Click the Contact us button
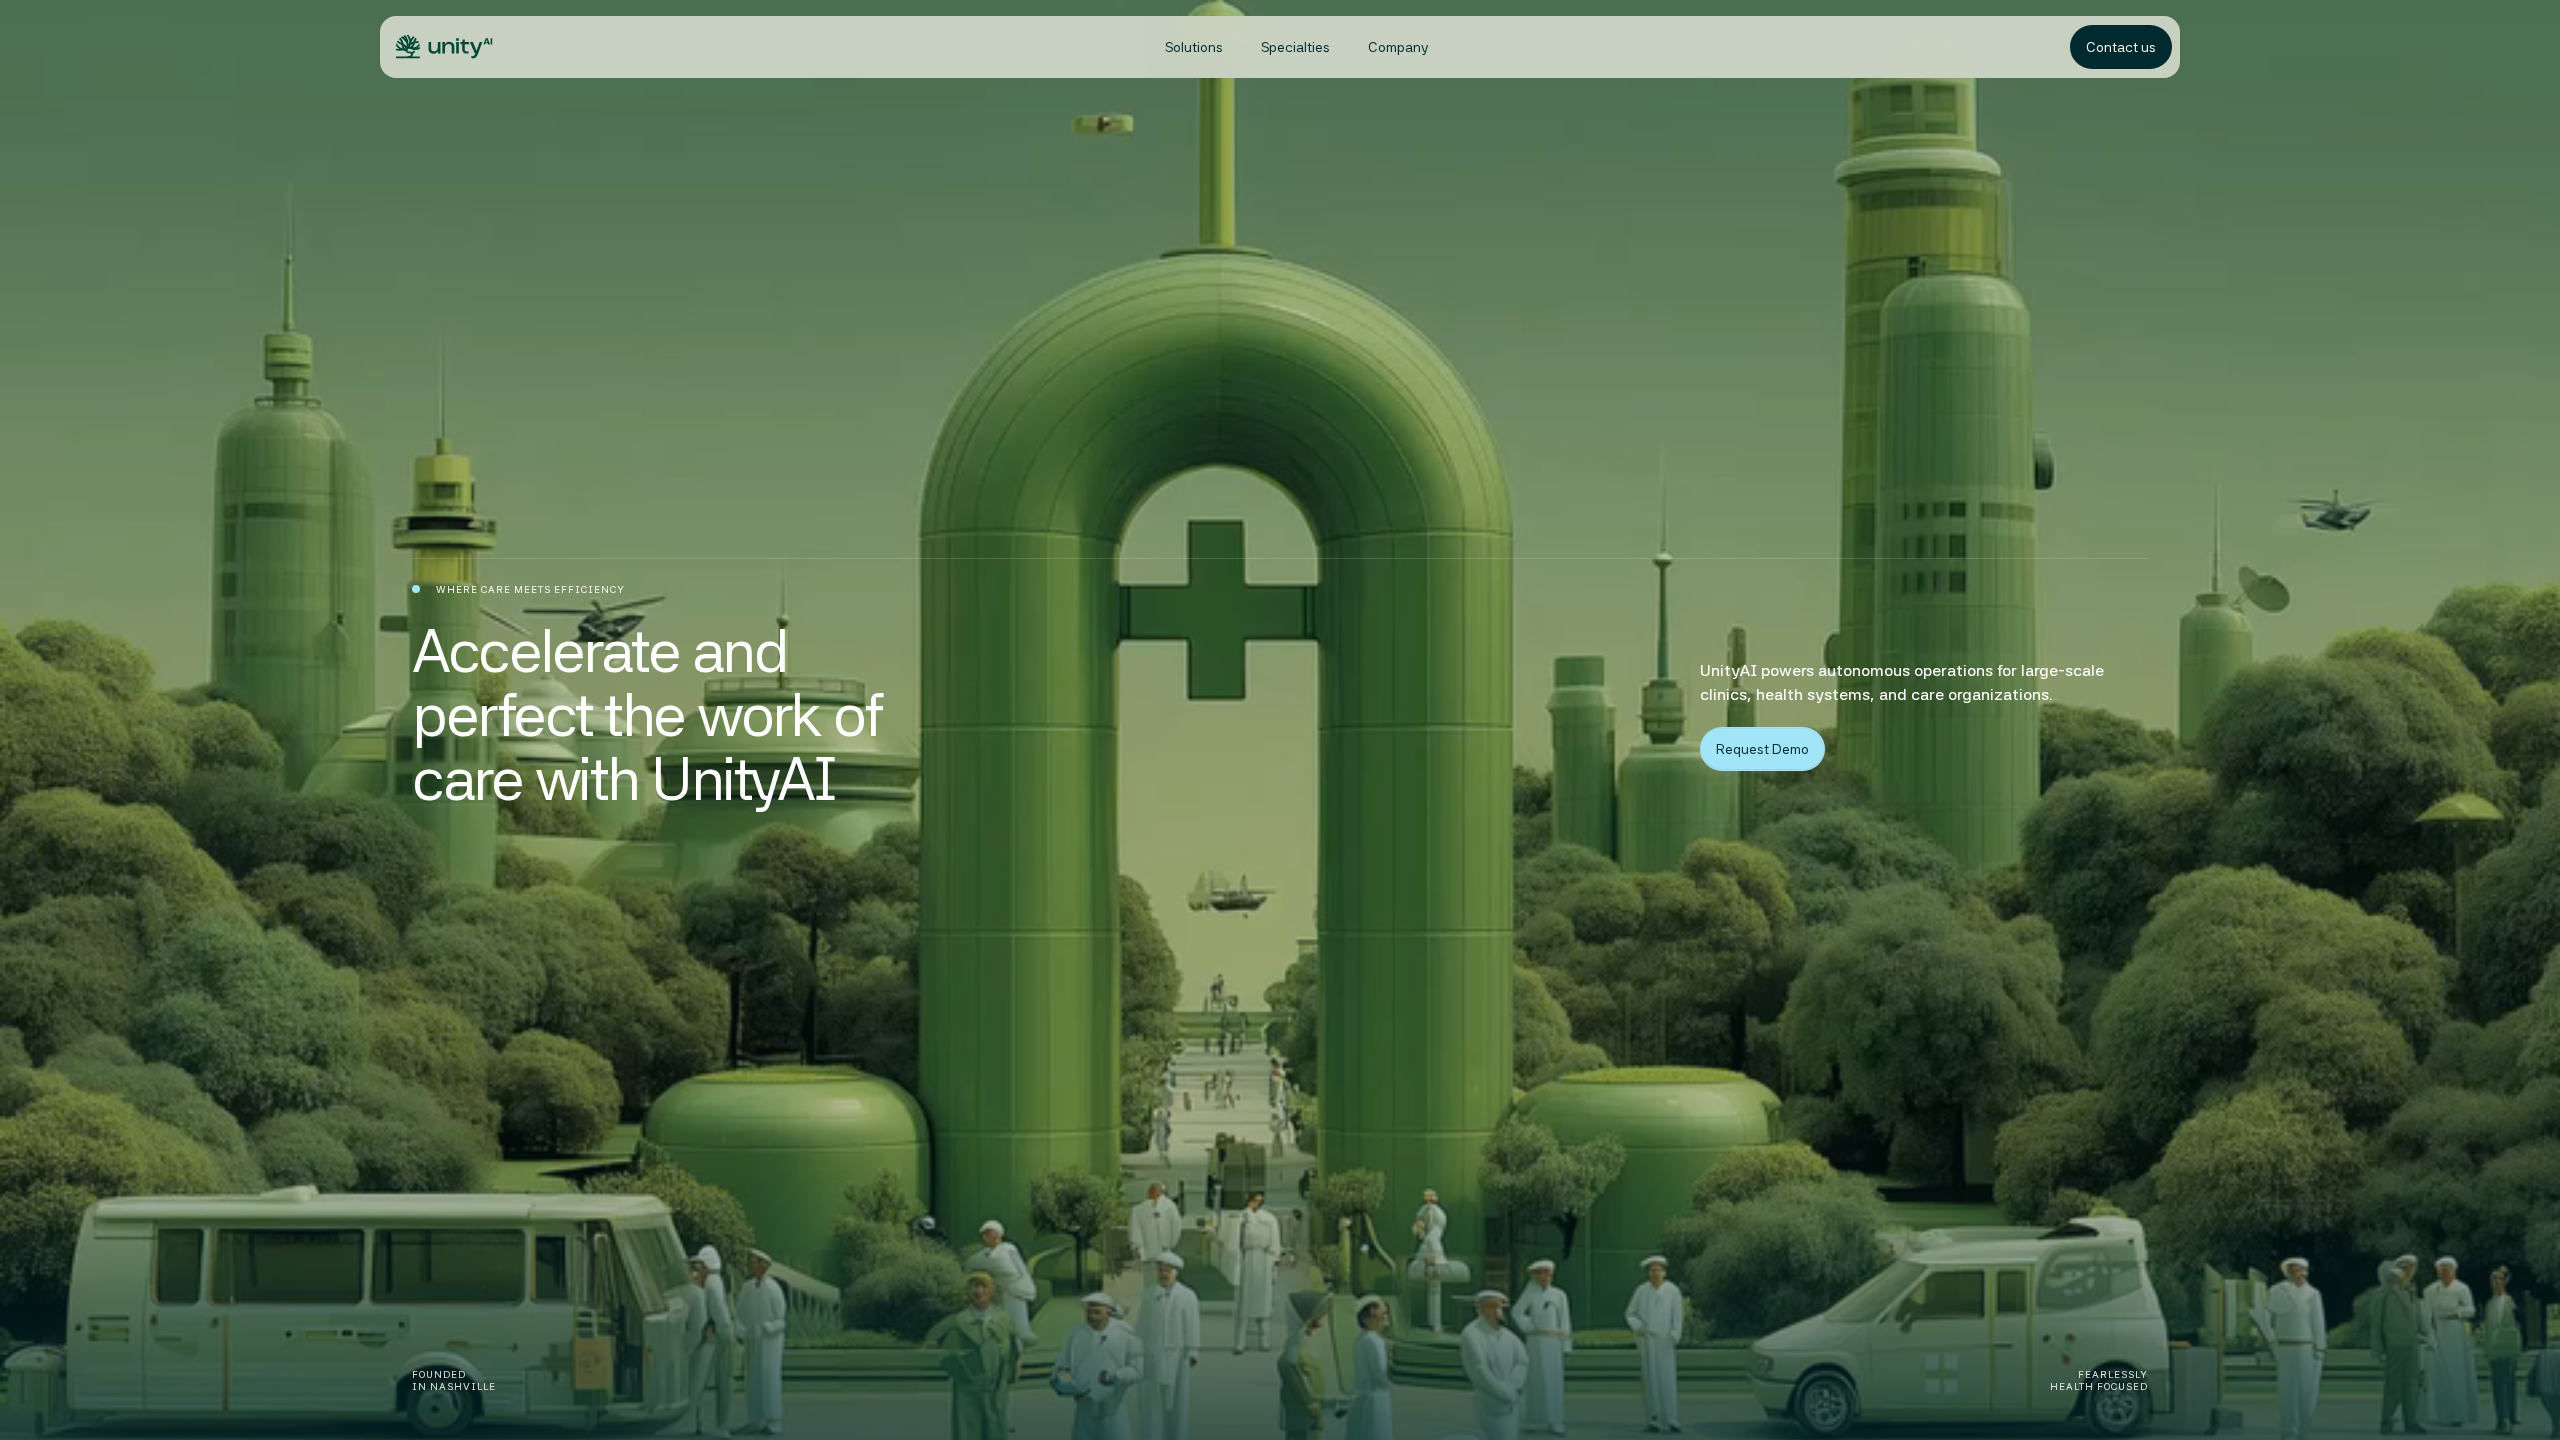This screenshot has height=1440, width=2560. click(x=2120, y=47)
